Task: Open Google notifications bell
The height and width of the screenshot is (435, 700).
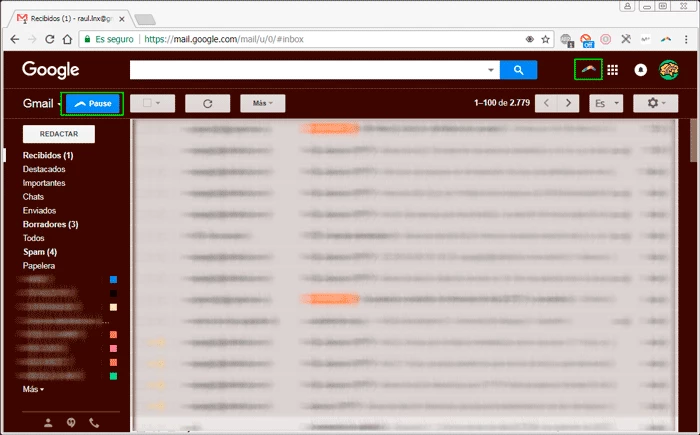Action: [x=641, y=70]
